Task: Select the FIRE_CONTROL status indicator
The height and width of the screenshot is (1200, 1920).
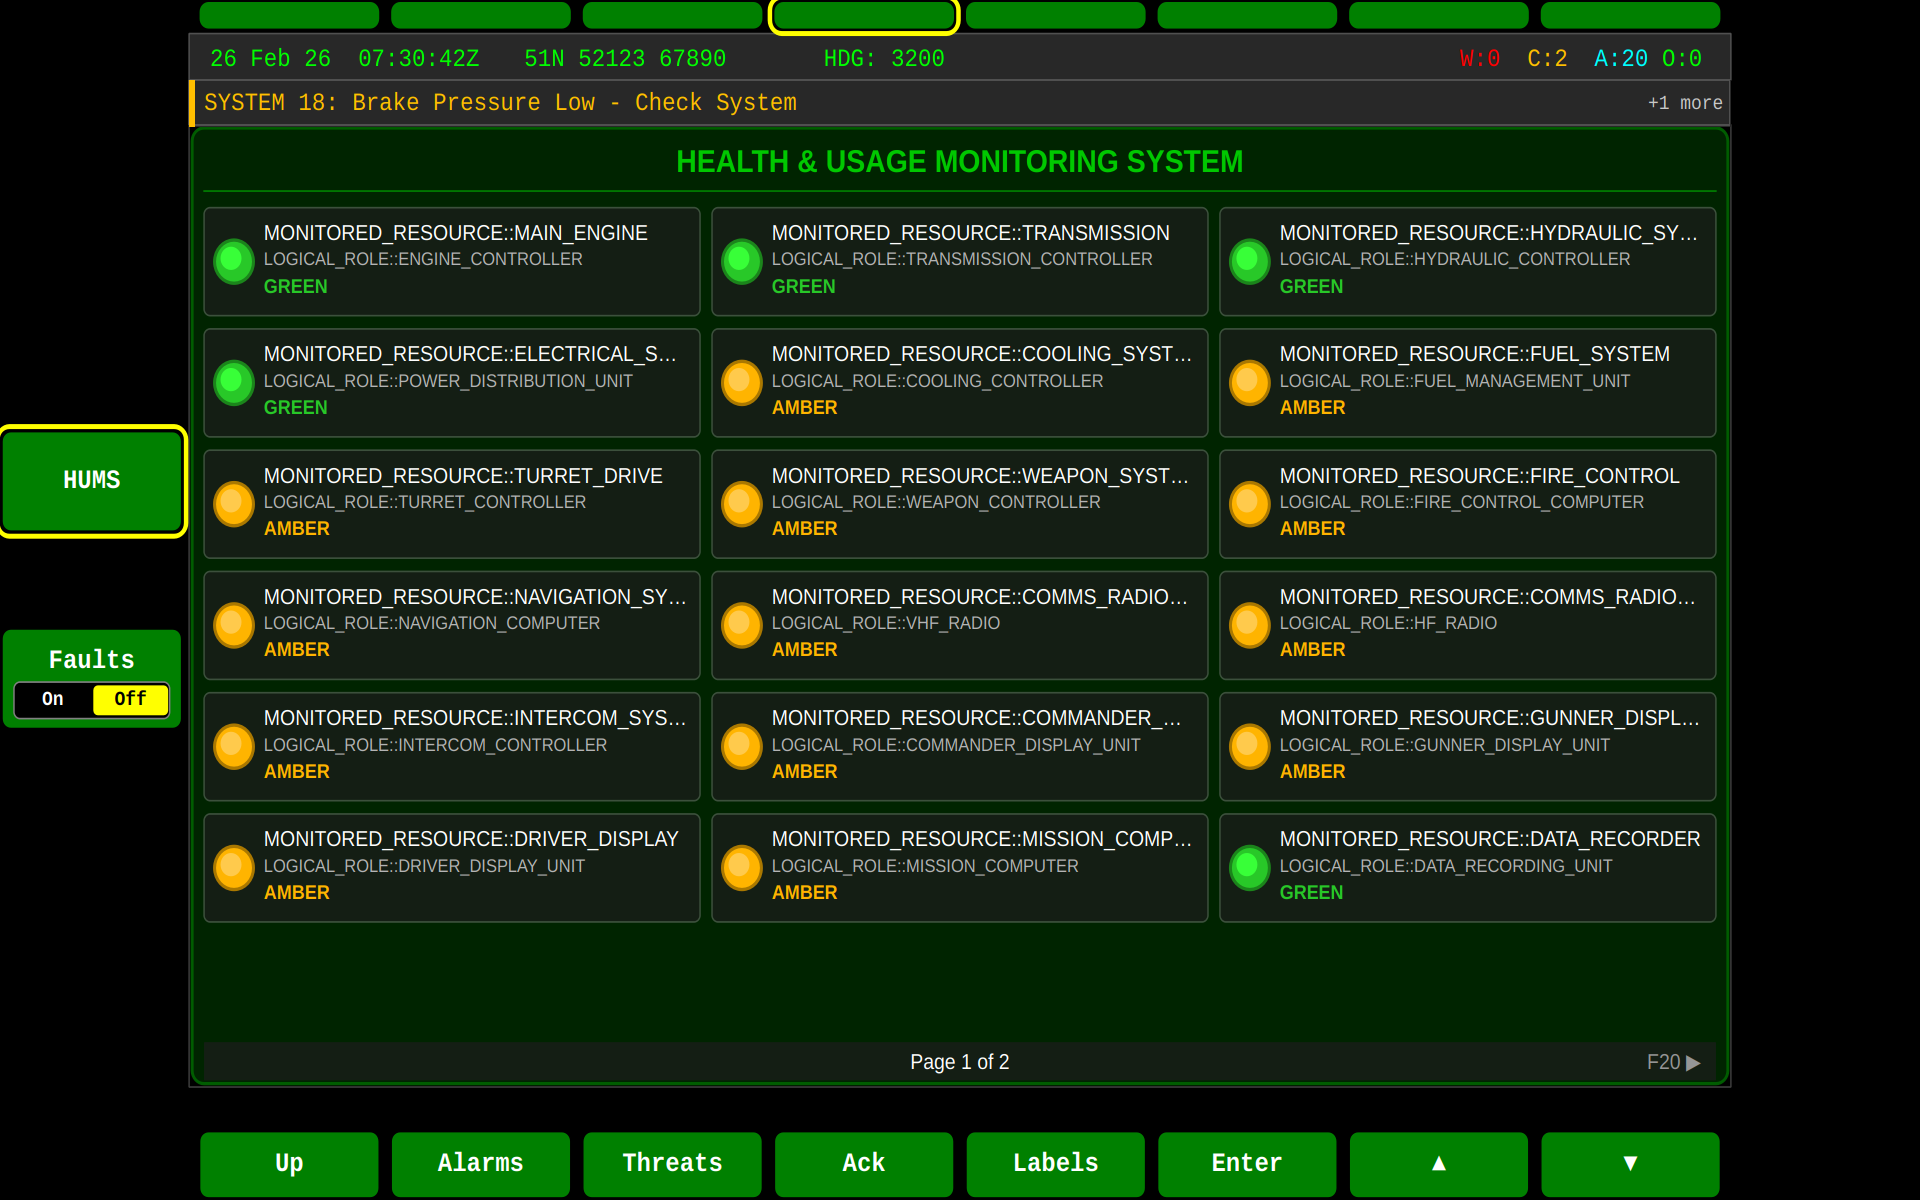Action: 1248,504
